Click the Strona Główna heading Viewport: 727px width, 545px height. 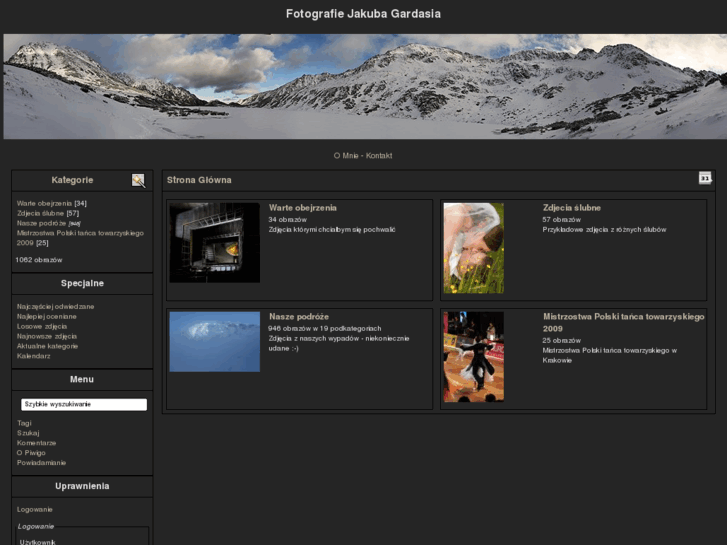pos(199,180)
